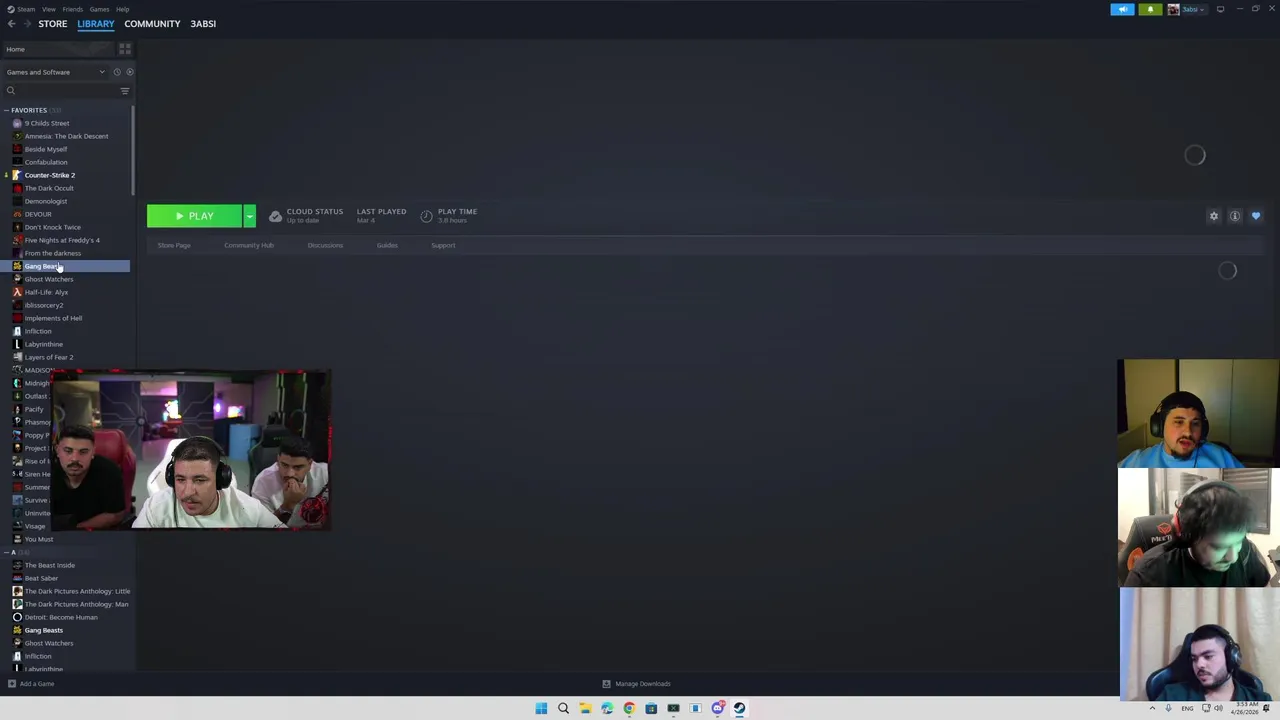Open Google Chrome from taskbar
The image size is (1280, 720).
[x=629, y=708]
